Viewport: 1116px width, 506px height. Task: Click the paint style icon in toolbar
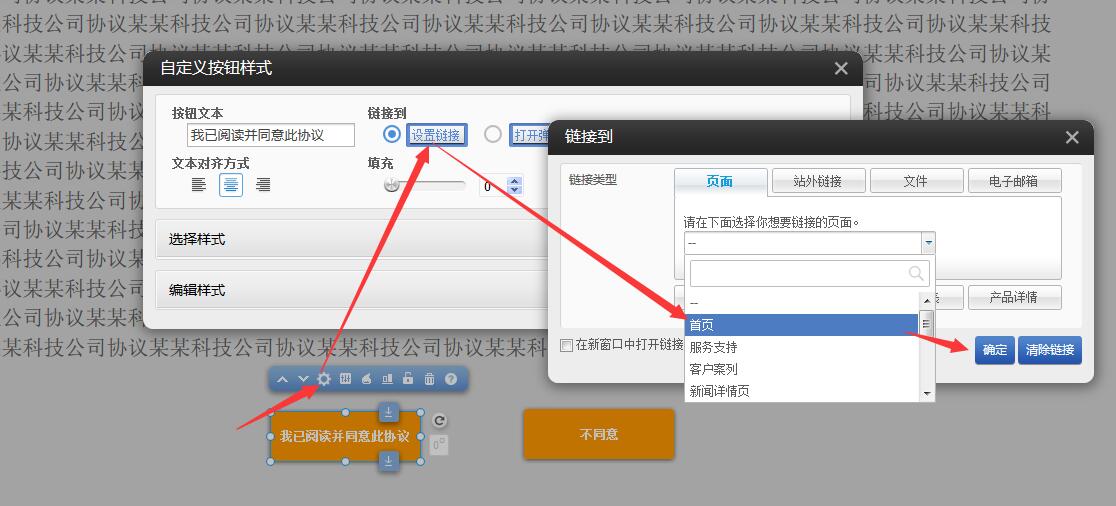(366, 379)
